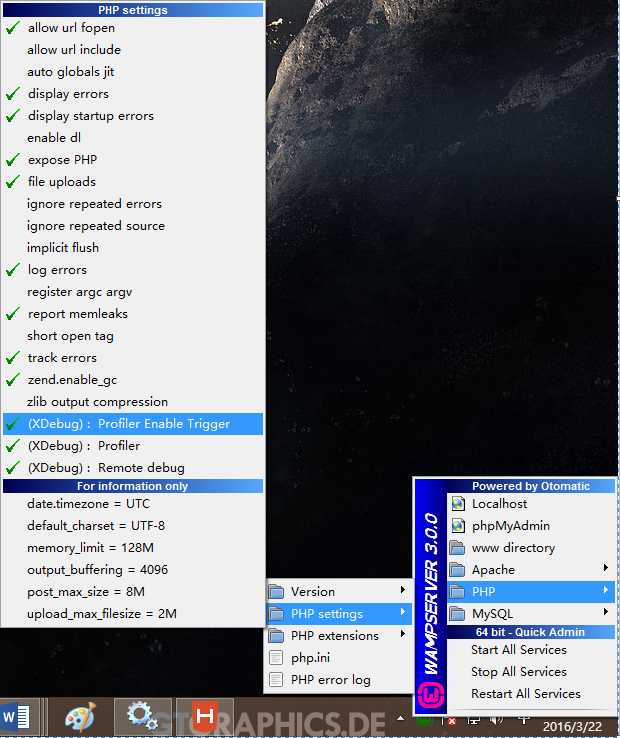Enable register argc argv option
Screen dimensions: 620x738
(133, 292)
